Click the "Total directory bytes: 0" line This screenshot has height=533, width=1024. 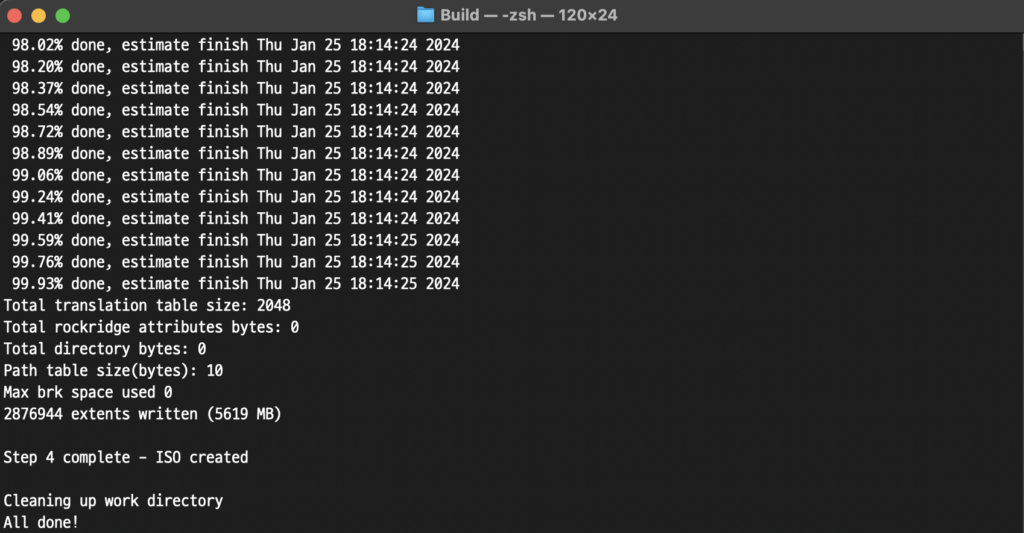[105, 349]
